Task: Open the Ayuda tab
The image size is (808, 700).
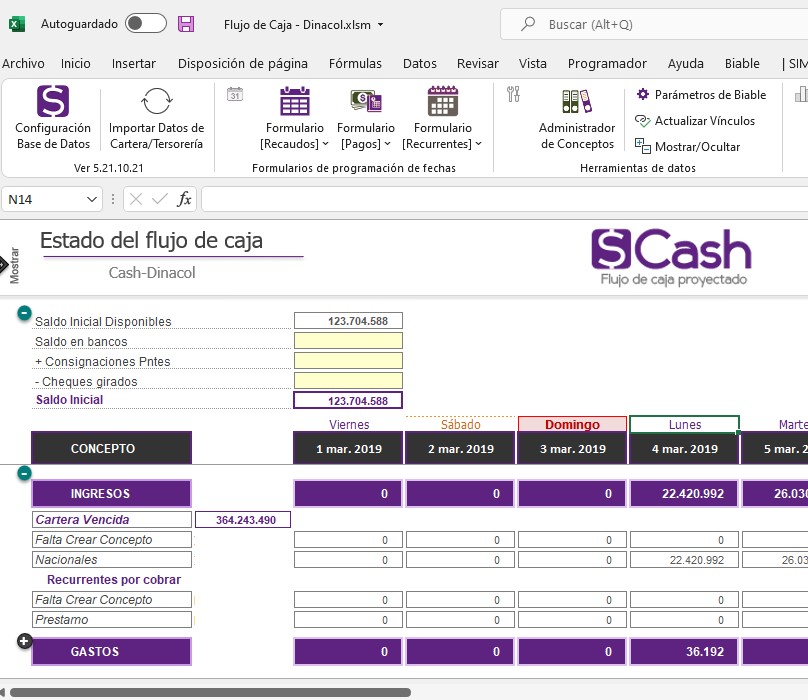Action: coord(685,63)
